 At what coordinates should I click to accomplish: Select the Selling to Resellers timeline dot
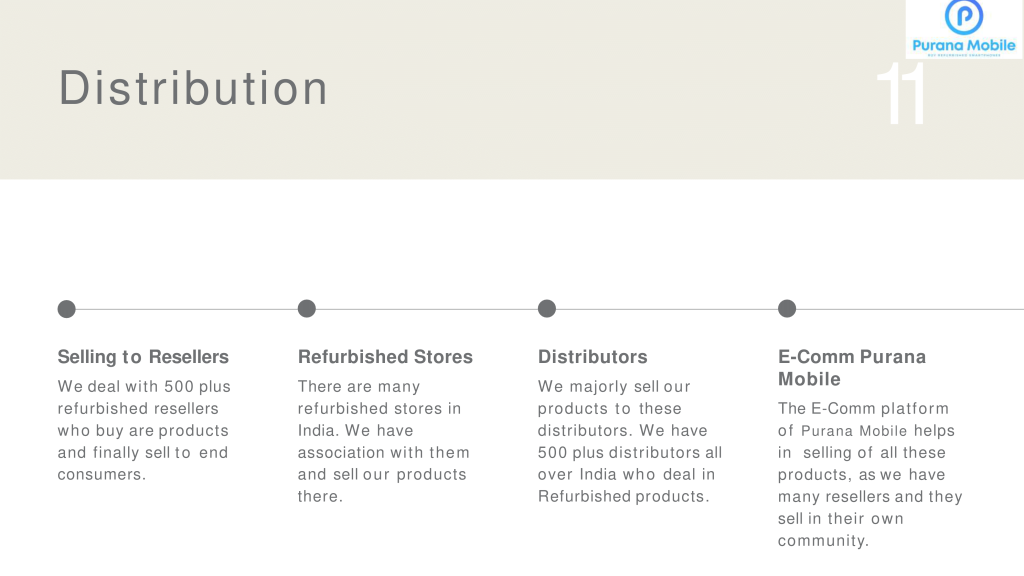[67, 309]
